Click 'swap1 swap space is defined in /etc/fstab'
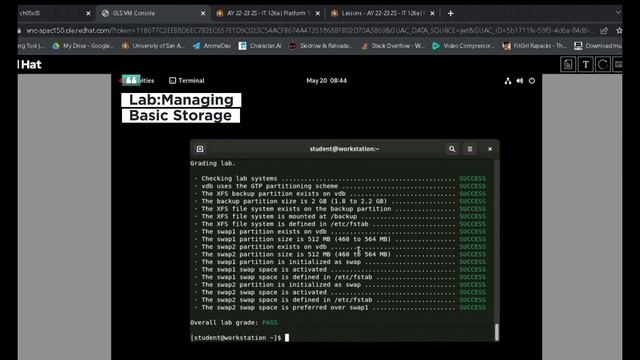640x360 pixels. click(287, 277)
